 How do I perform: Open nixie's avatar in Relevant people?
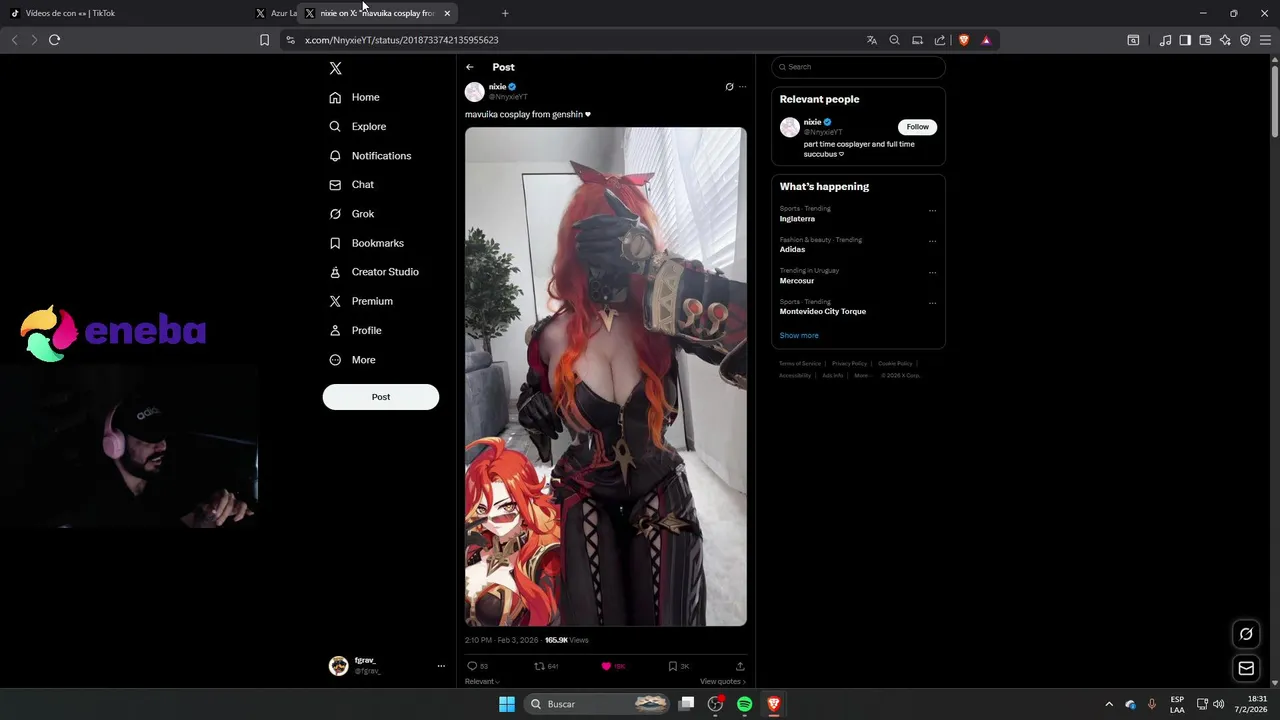coord(790,127)
